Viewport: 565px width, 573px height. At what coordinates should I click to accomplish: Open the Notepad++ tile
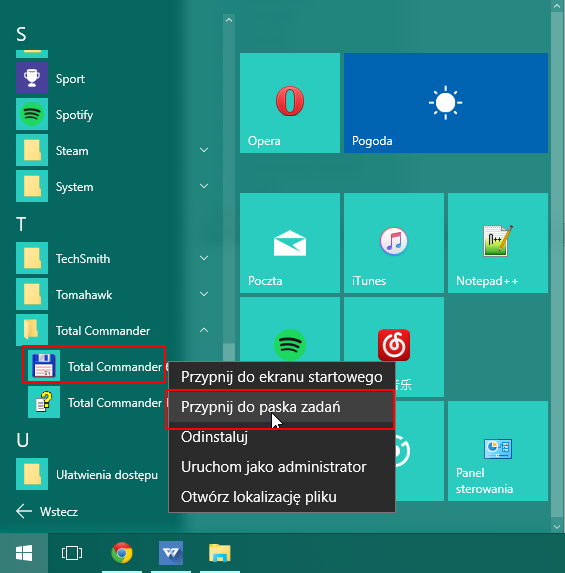coord(498,243)
